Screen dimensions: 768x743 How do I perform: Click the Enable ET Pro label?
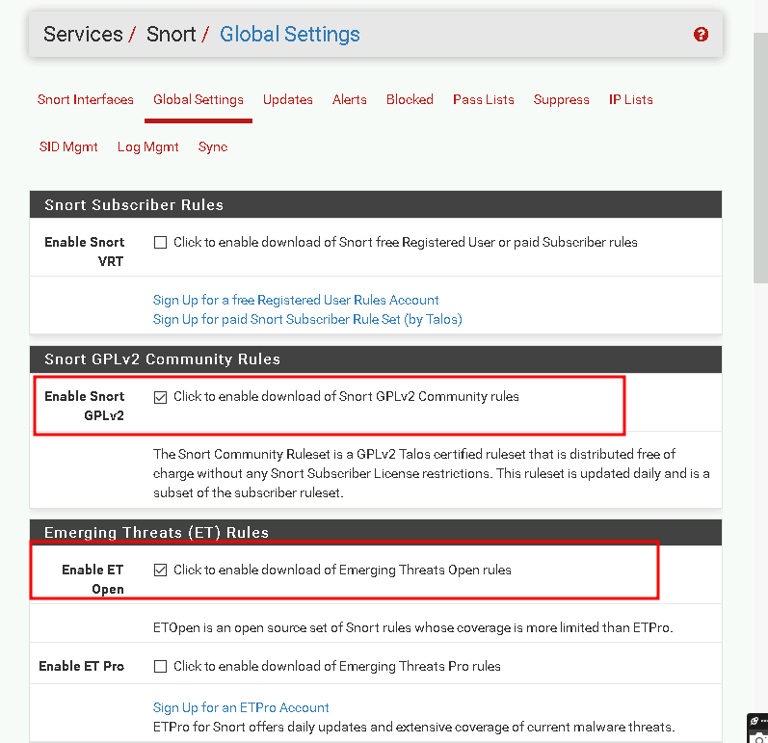[81, 666]
